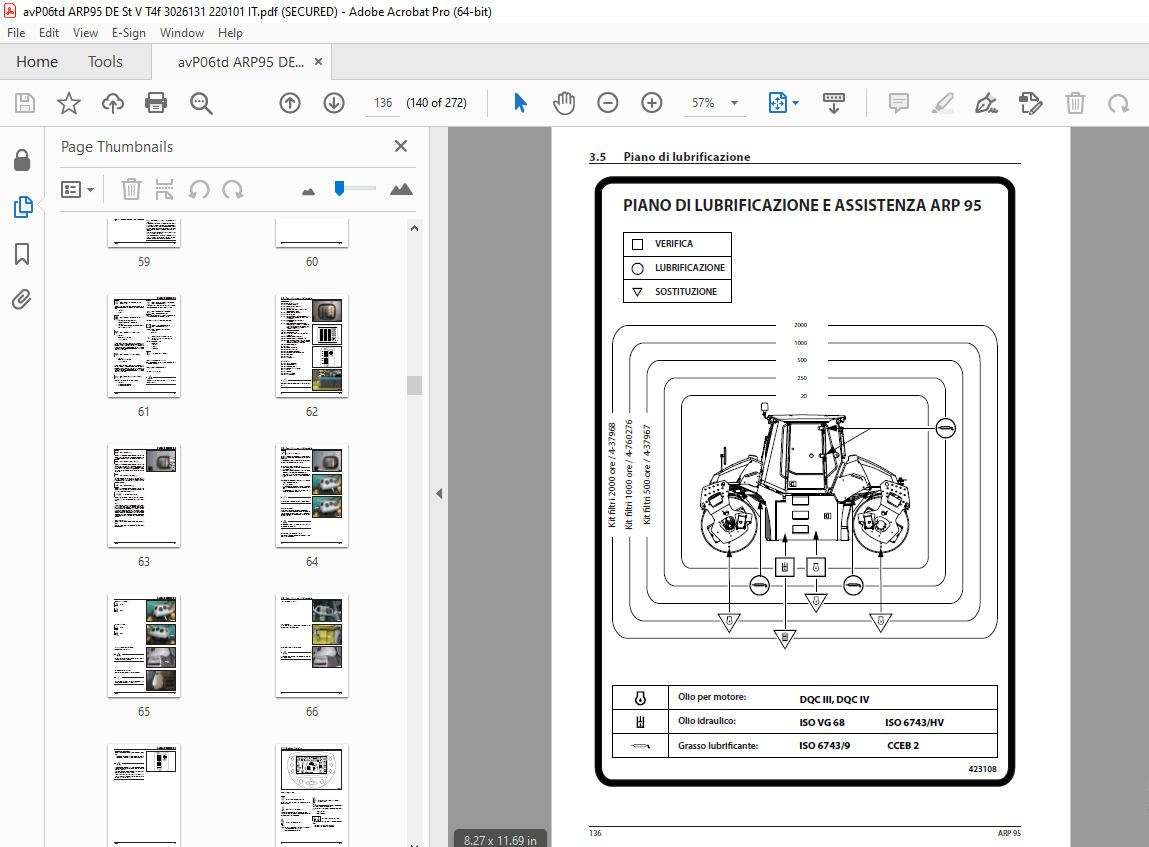Print the document with the printer icon

click(156, 103)
